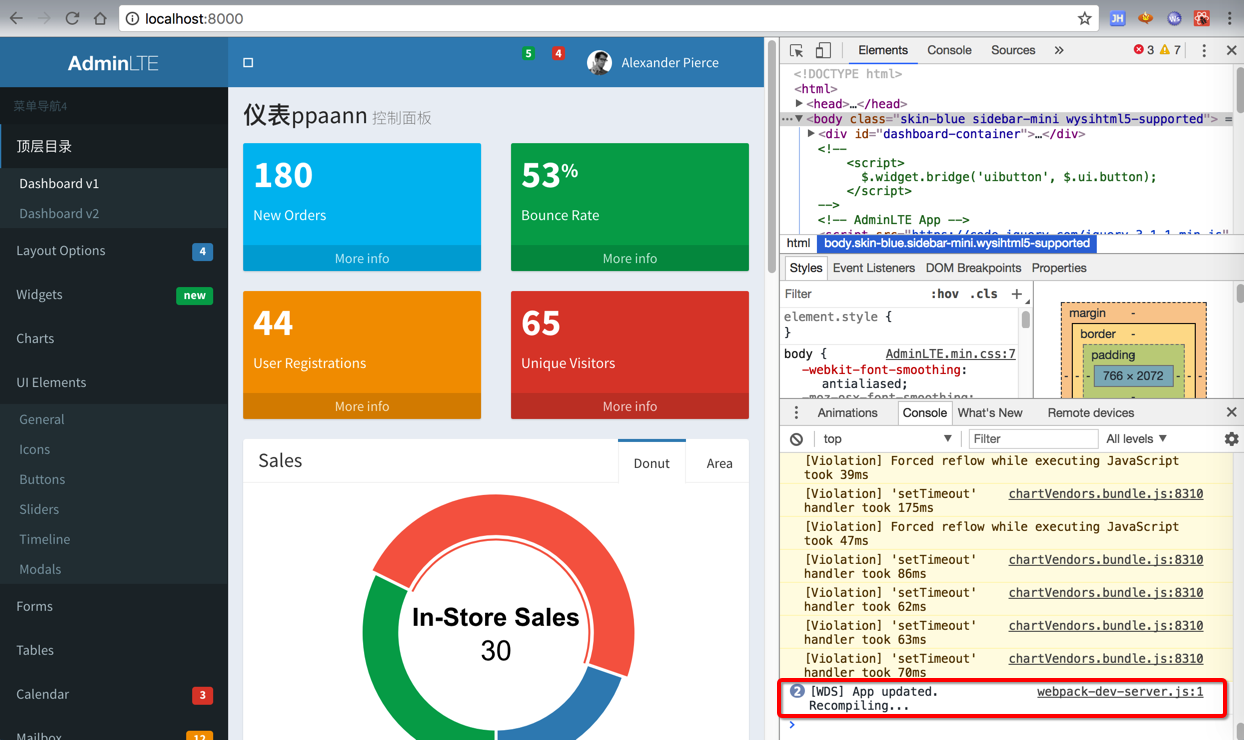The height and width of the screenshot is (741, 1244).
Task: Expand Widgets sidebar item
Action: click(x=114, y=295)
